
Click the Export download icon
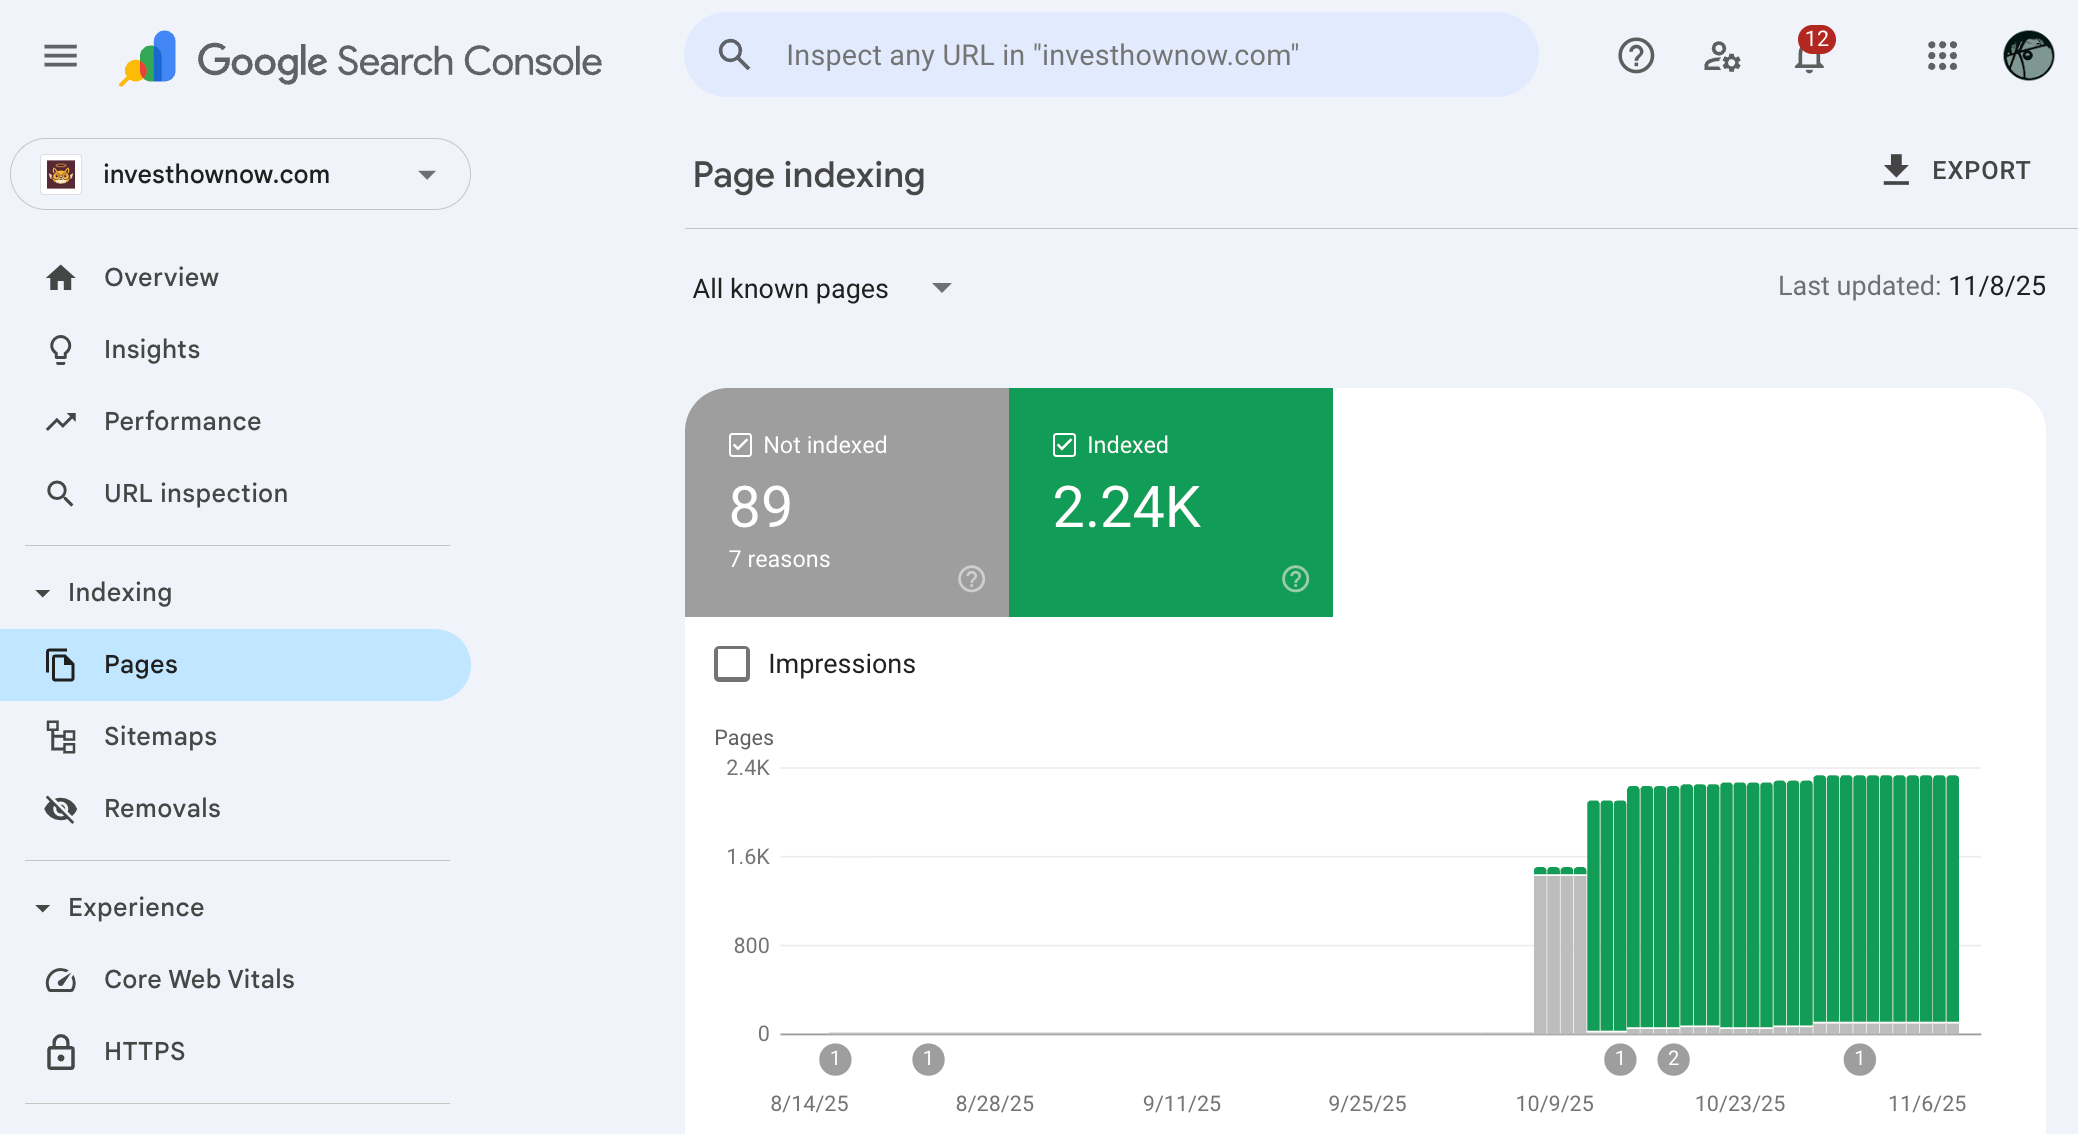pyautogui.click(x=1895, y=171)
